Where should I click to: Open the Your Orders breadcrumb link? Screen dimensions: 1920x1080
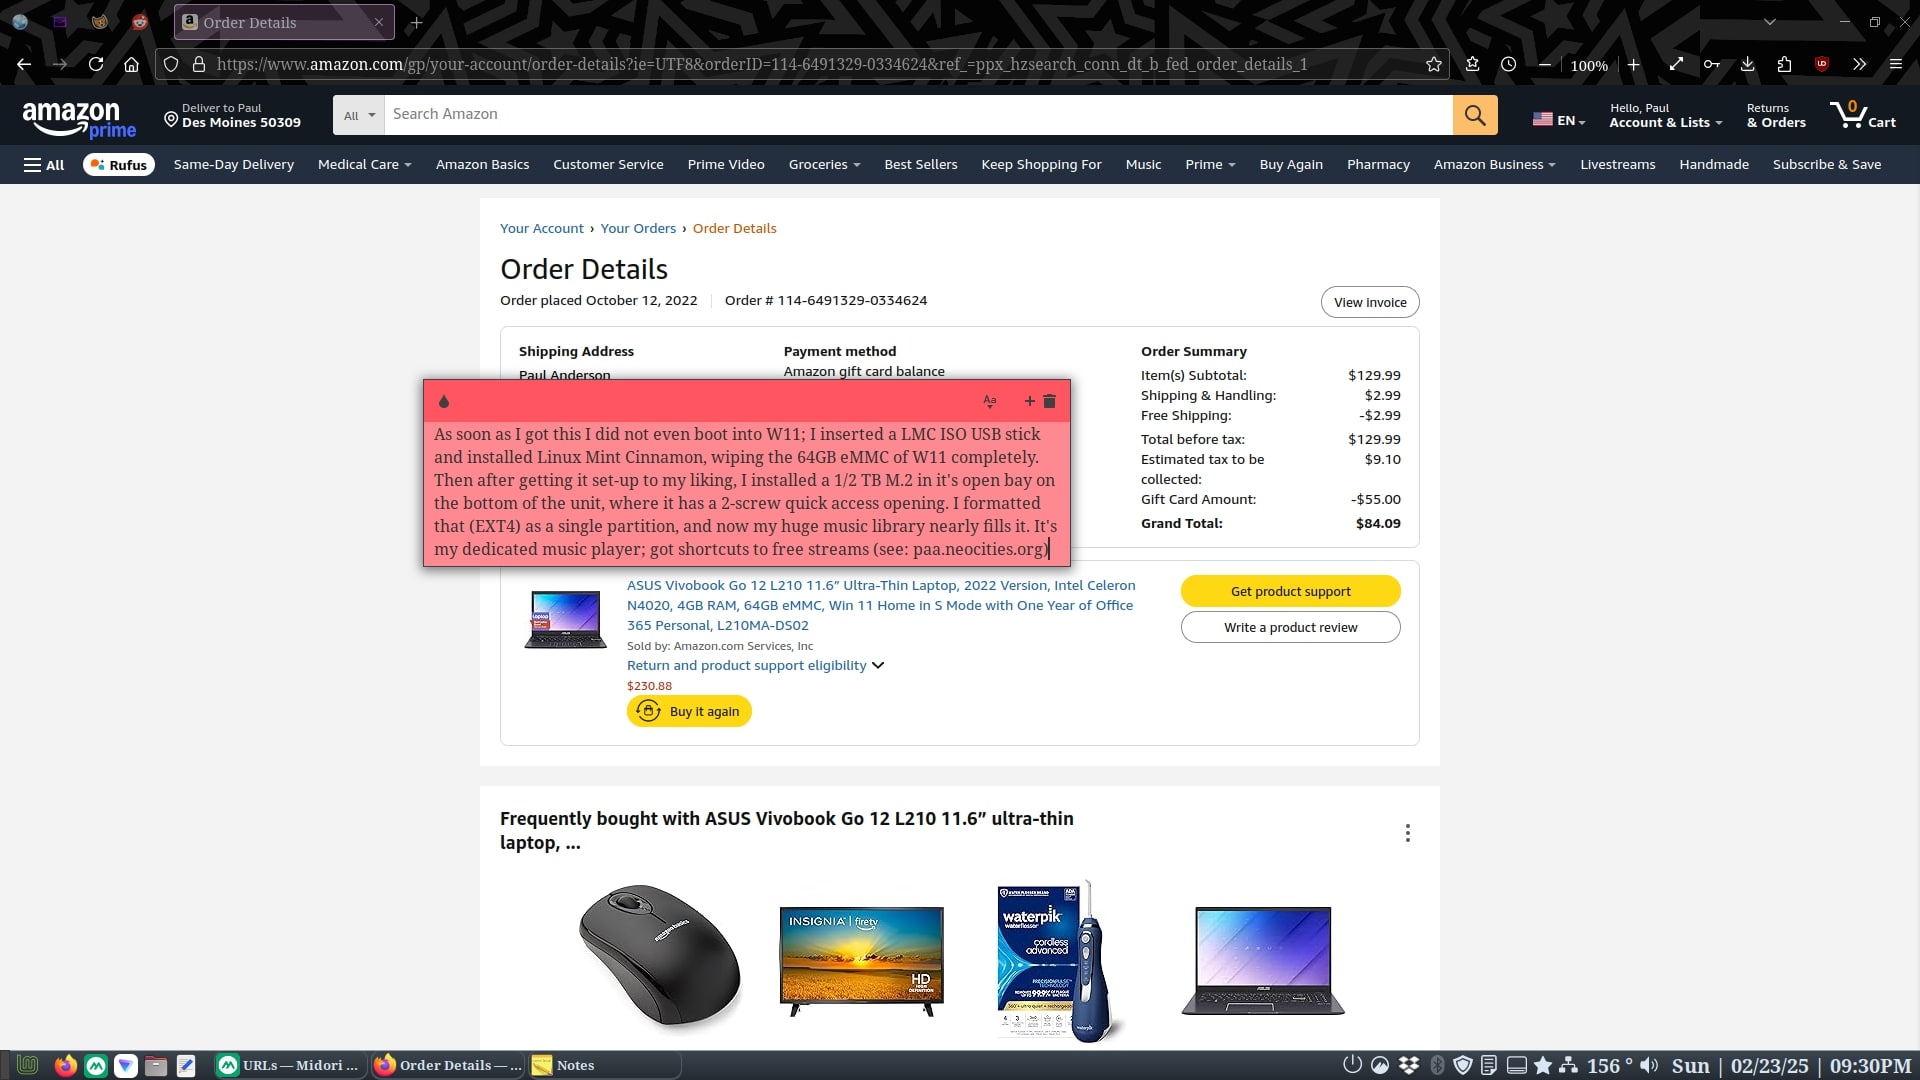(638, 228)
